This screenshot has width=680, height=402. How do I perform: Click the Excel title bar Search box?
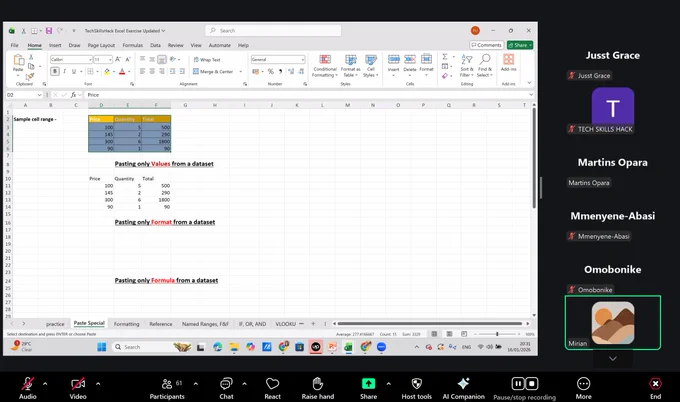[273, 31]
